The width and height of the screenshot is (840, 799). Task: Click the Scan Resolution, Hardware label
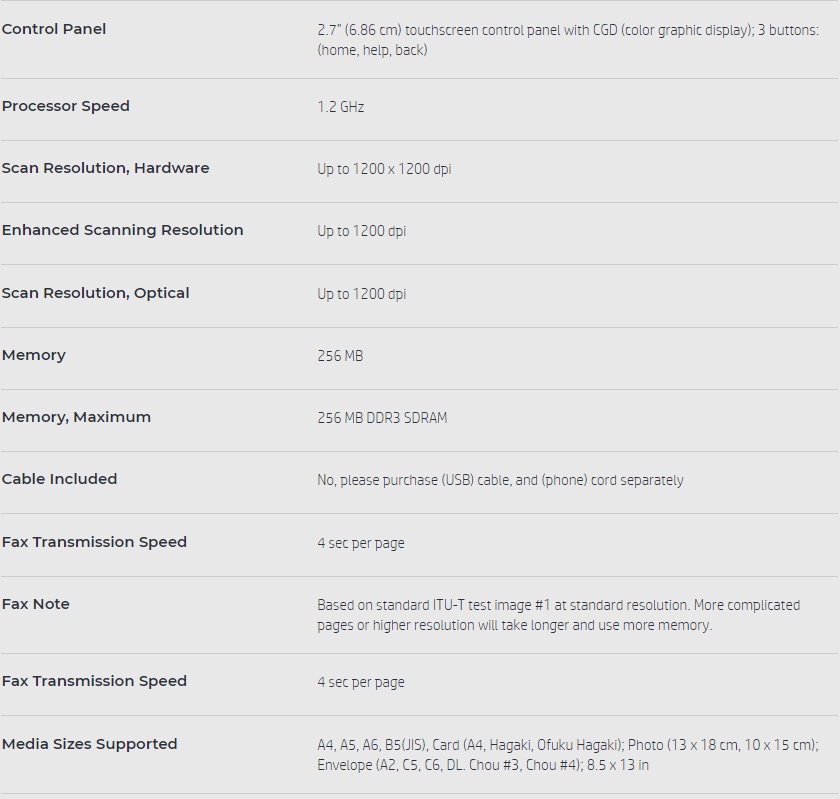[x=106, y=168]
